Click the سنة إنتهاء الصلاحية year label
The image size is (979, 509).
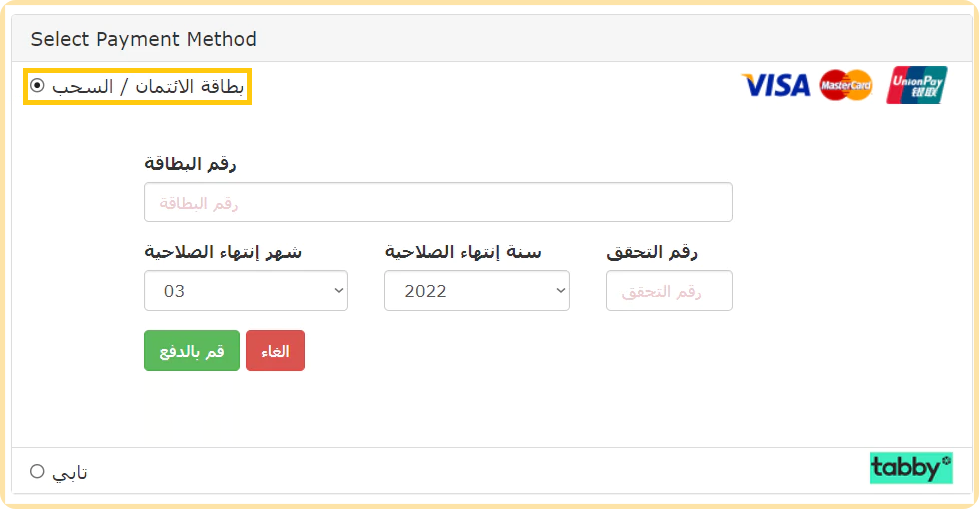[x=463, y=252]
